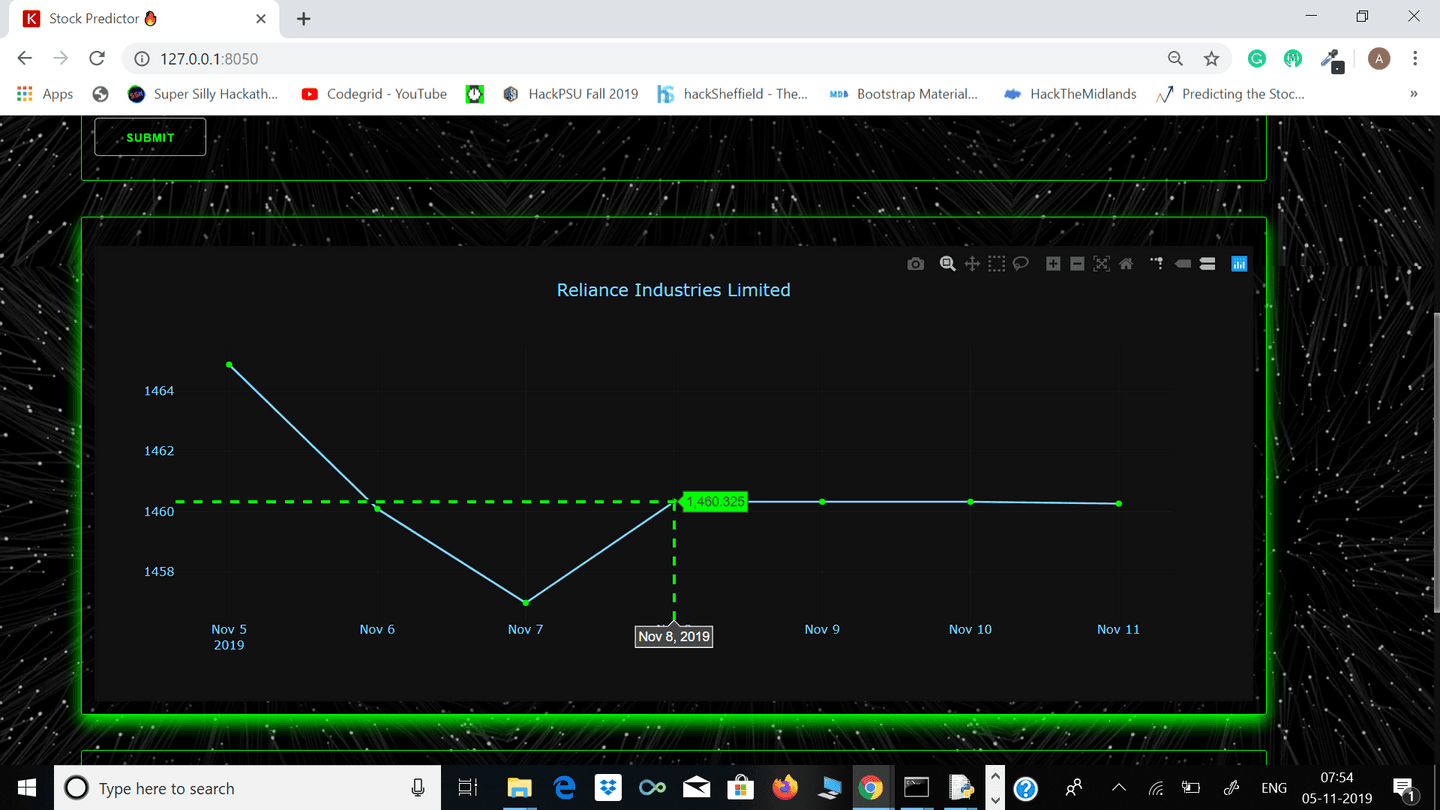The image size is (1440, 810).
Task: Open the Plotly logo link in modebar
Action: pos(1239,264)
